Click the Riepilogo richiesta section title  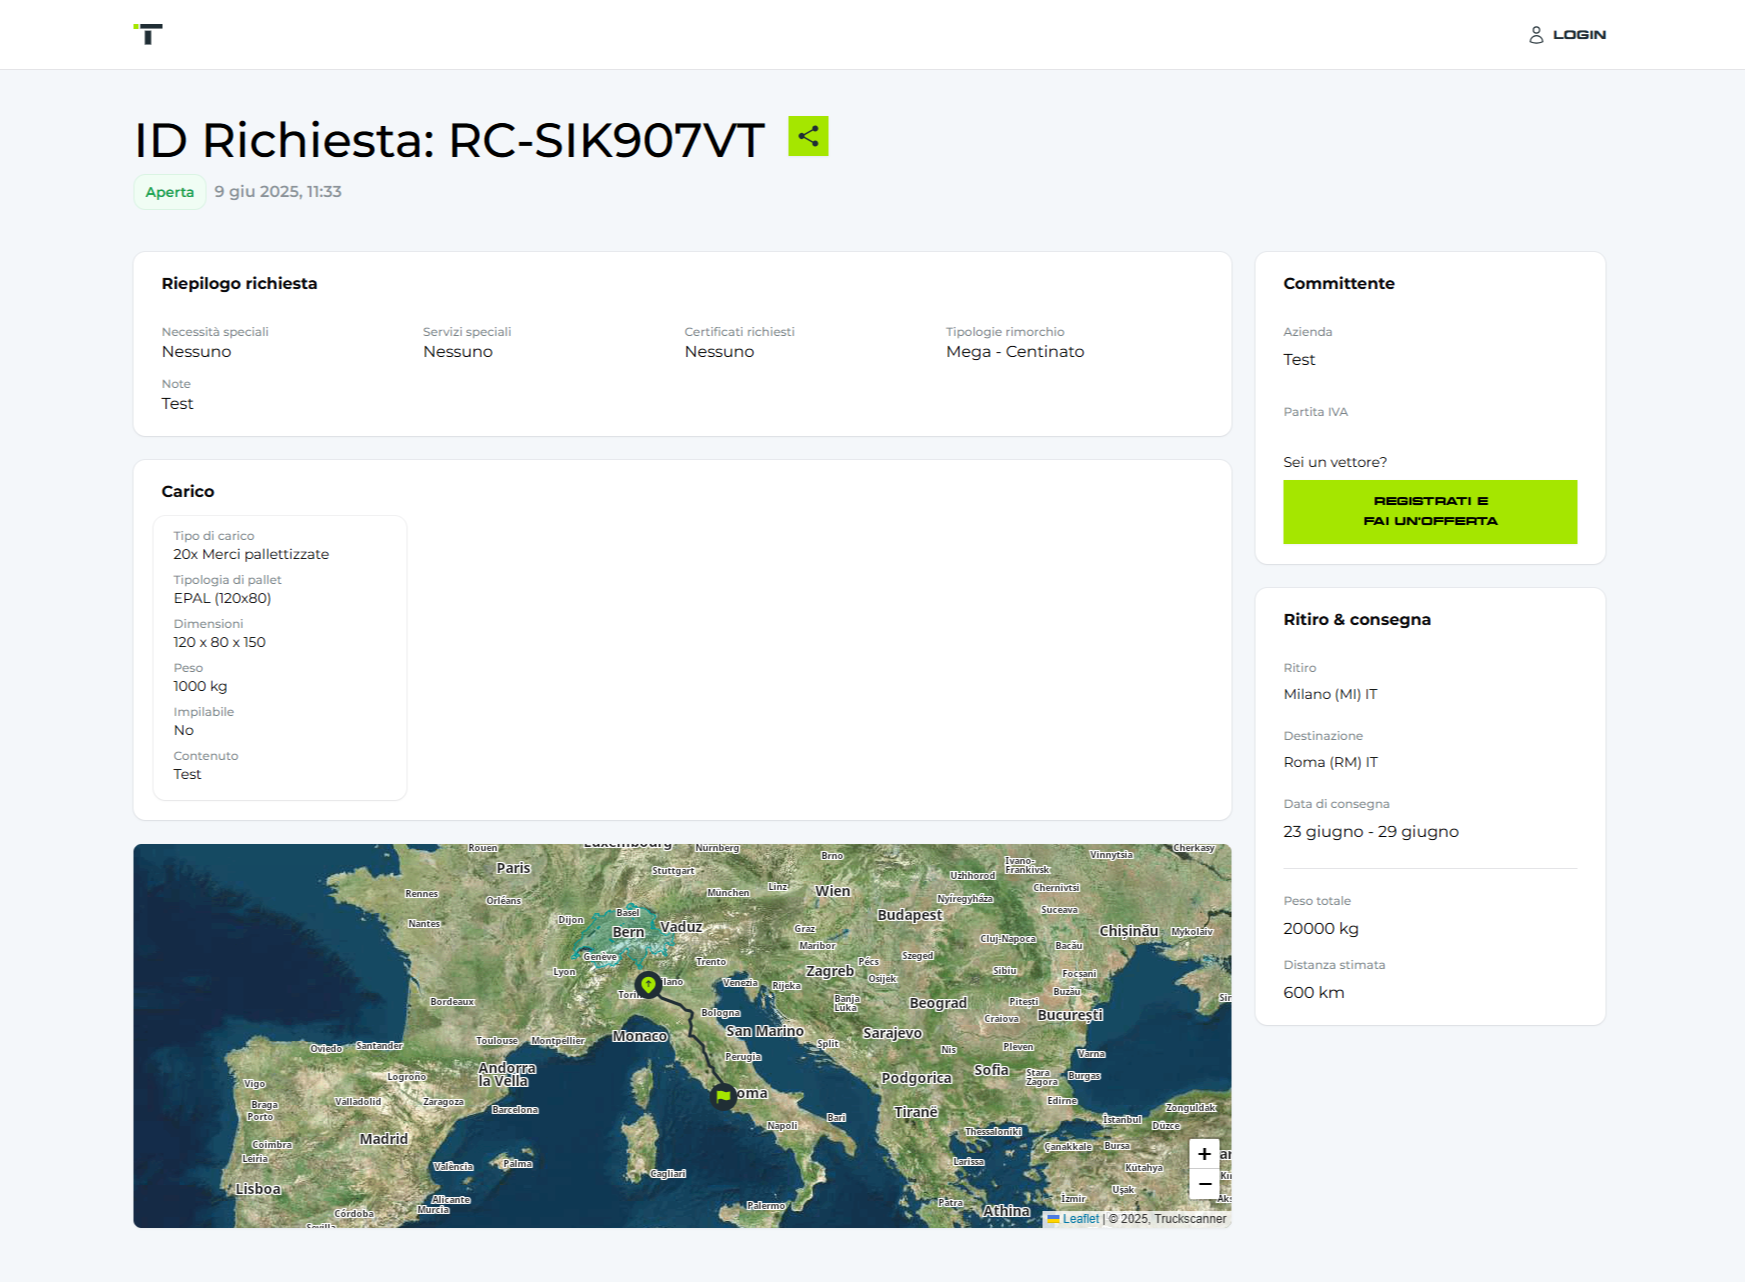tap(239, 284)
